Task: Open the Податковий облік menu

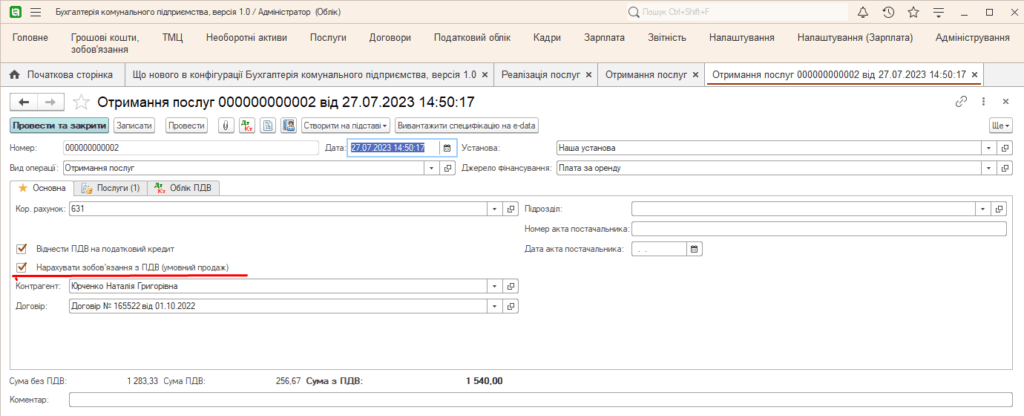Action: click(x=472, y=37)
